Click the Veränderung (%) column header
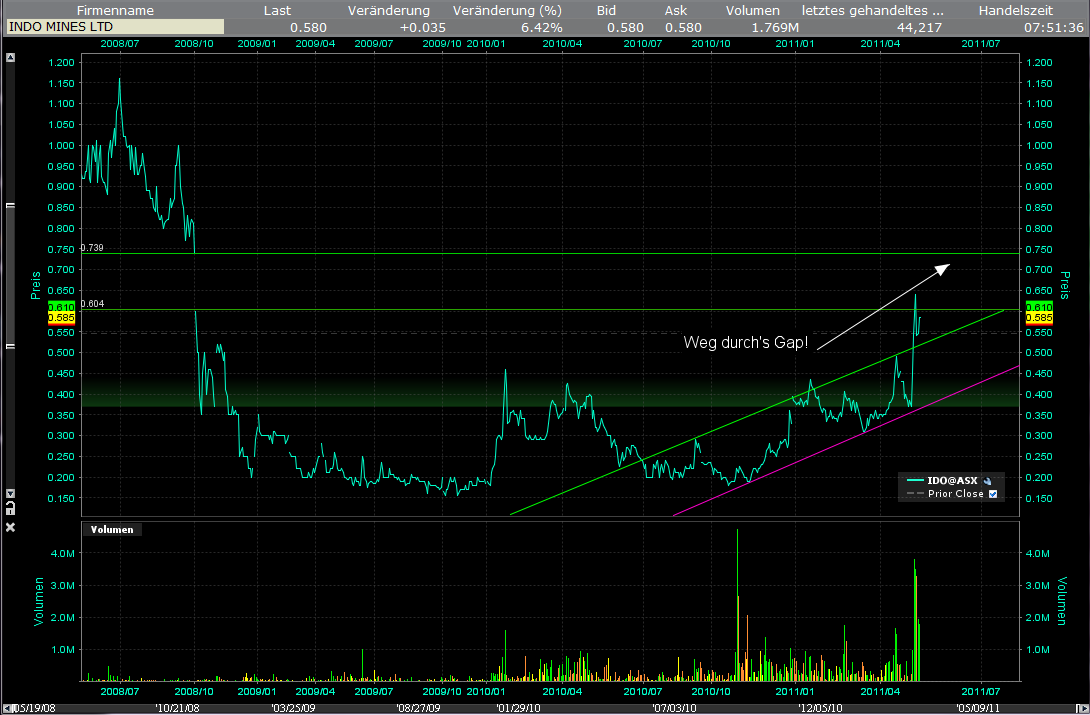The width and height of the screenshot is (1090, 715). (507, 10)
